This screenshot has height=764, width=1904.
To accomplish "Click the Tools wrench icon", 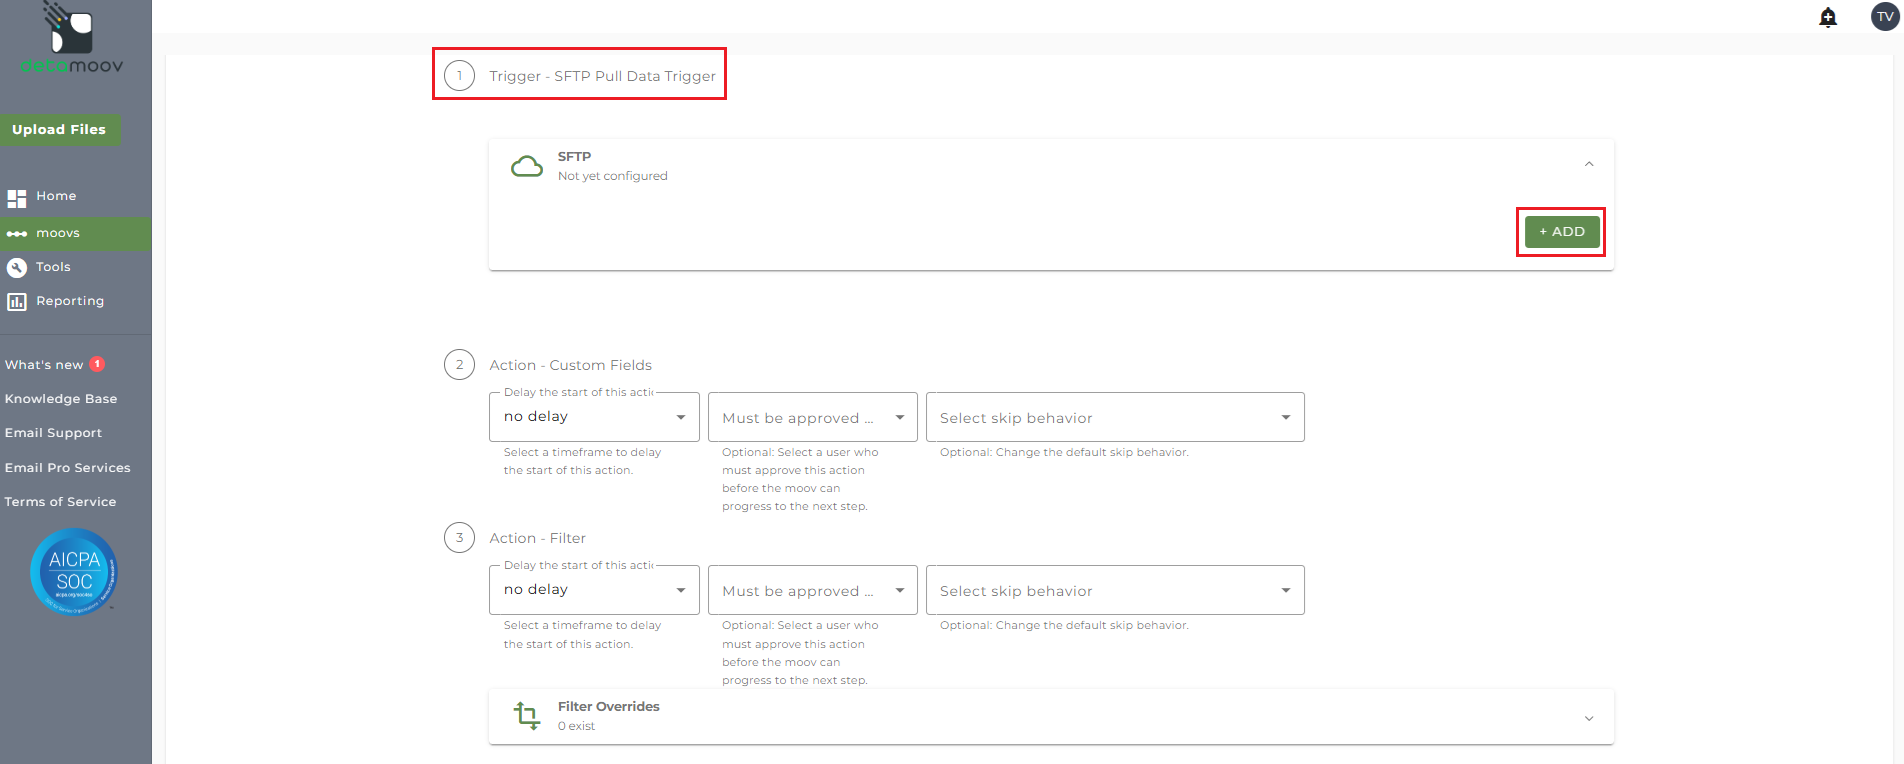I will 17,268.
